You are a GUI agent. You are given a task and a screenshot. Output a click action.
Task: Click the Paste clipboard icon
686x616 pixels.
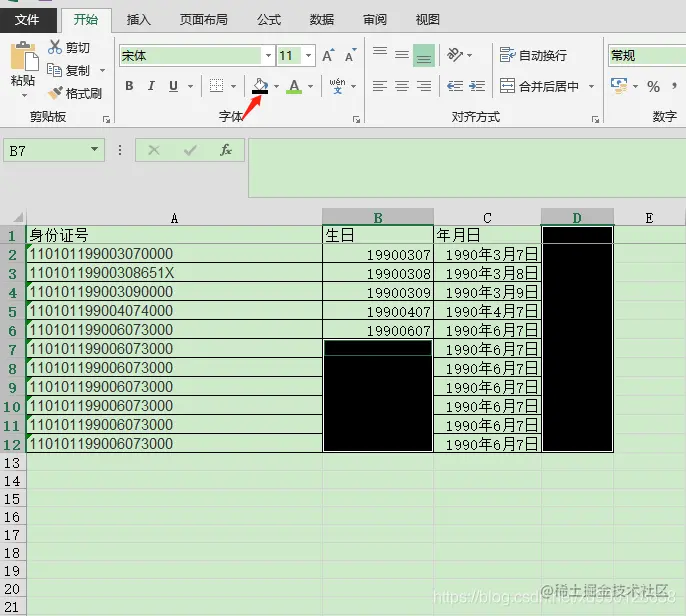tap(24, 56)
